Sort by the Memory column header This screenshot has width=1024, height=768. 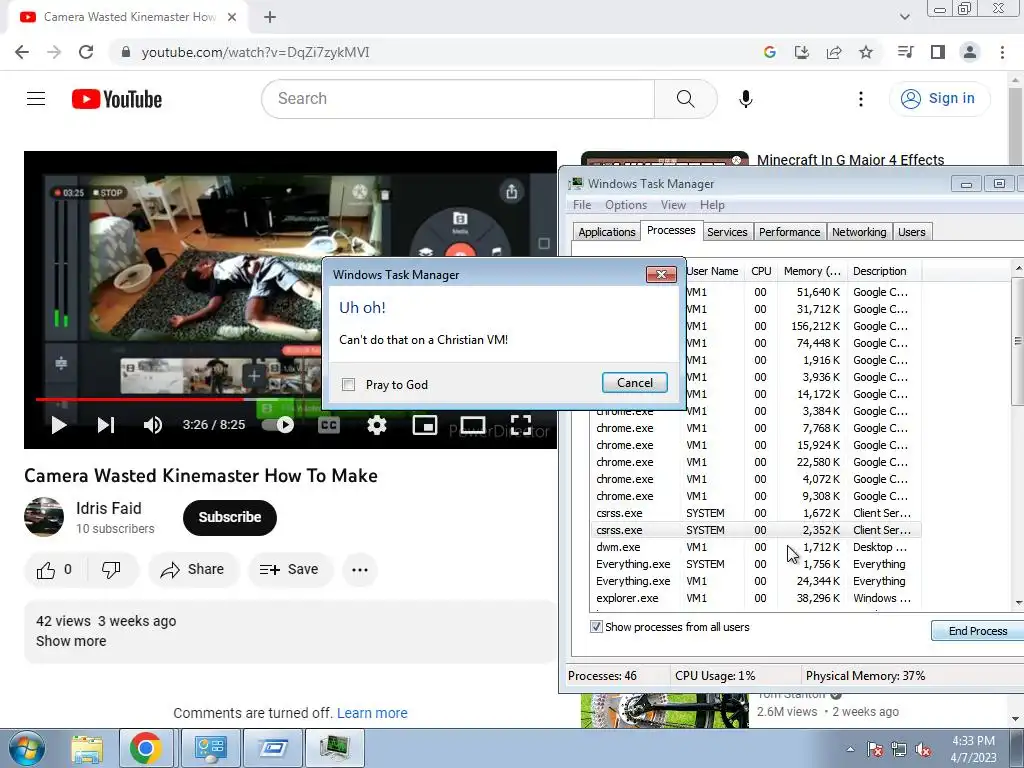pos(812,271)
